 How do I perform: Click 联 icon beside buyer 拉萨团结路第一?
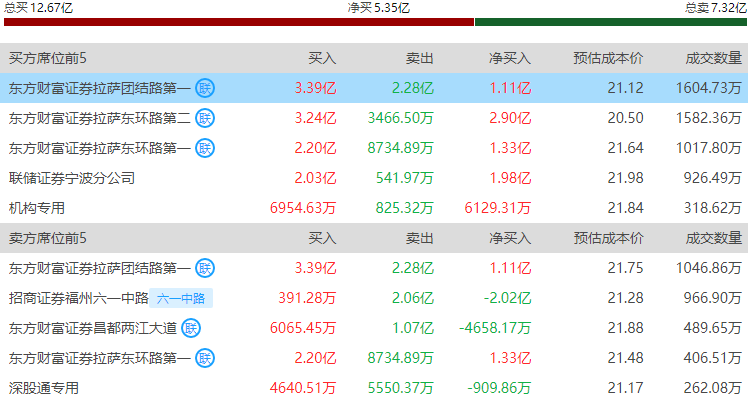point(205,88)
